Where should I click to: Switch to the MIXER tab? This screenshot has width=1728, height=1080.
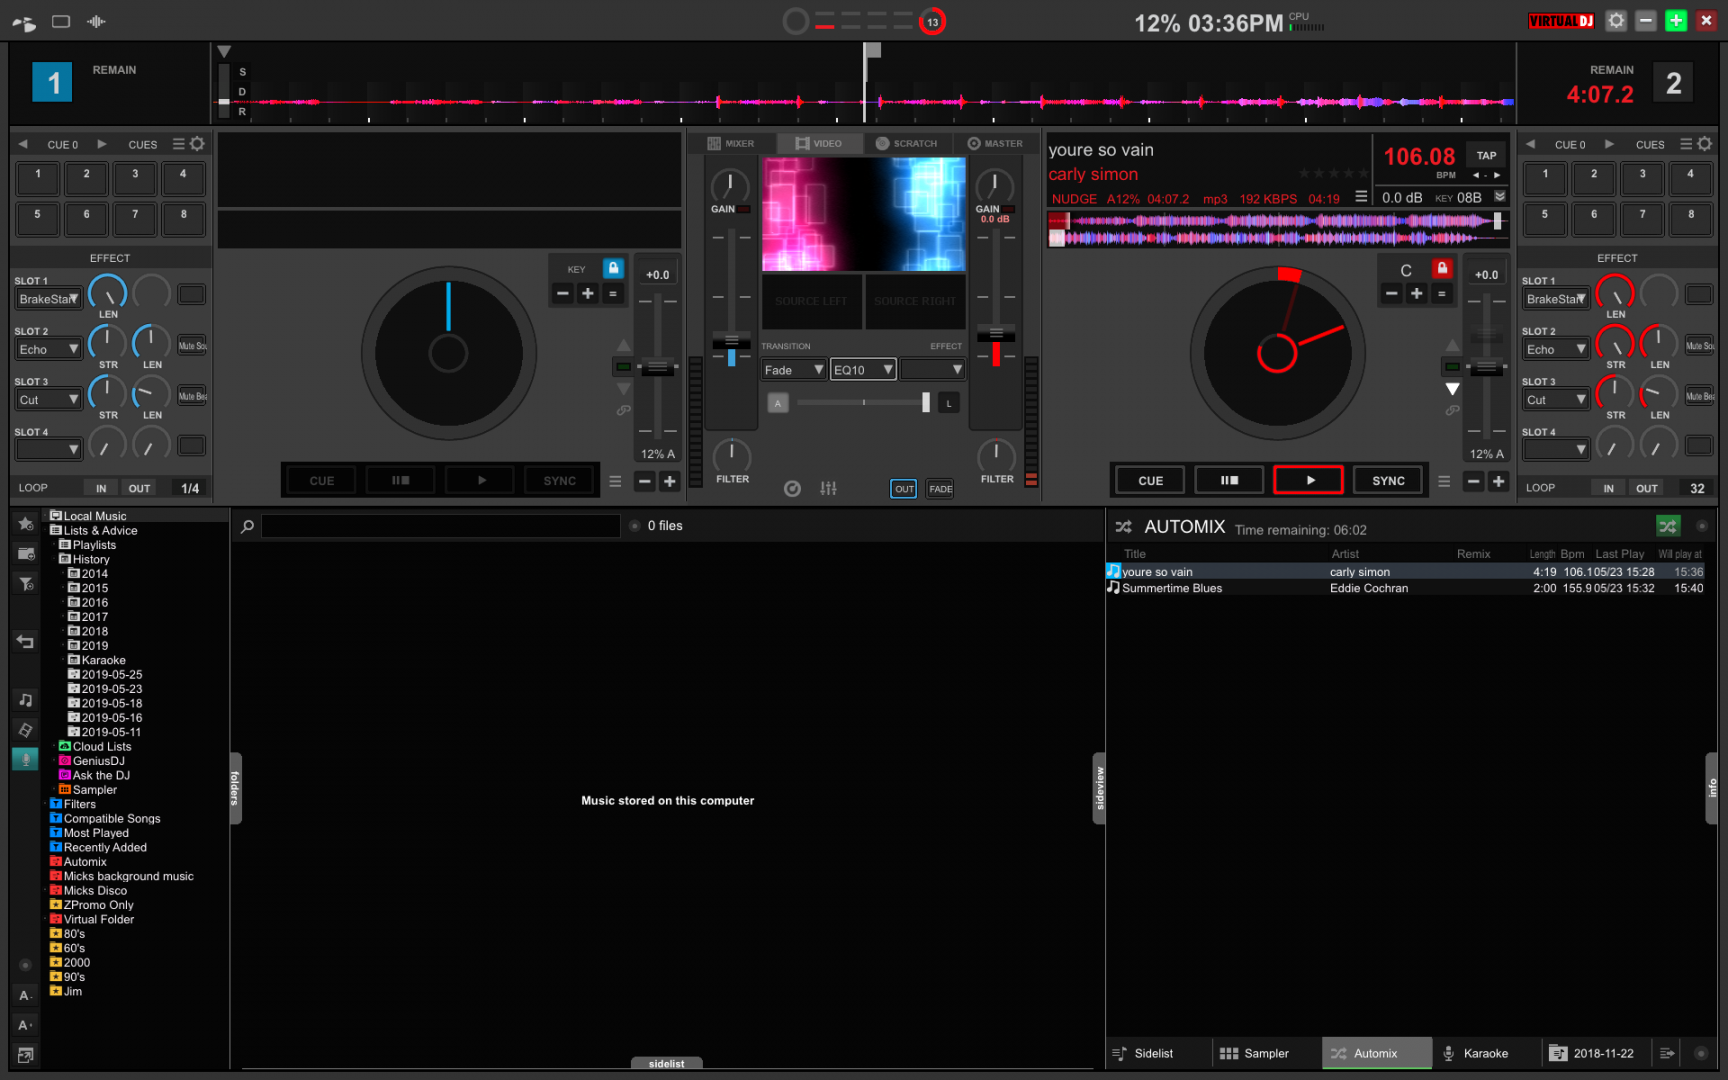(x=731, y=143)
